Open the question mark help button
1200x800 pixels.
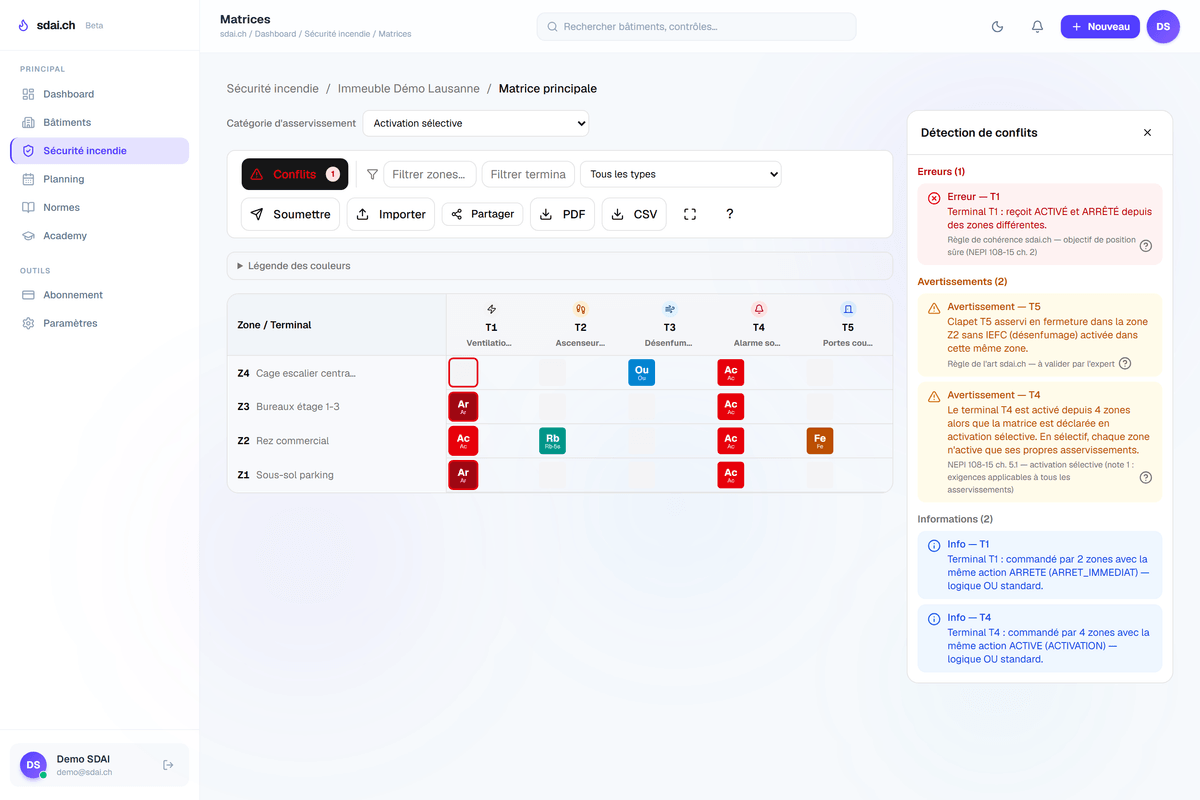[x=730, y=214]
